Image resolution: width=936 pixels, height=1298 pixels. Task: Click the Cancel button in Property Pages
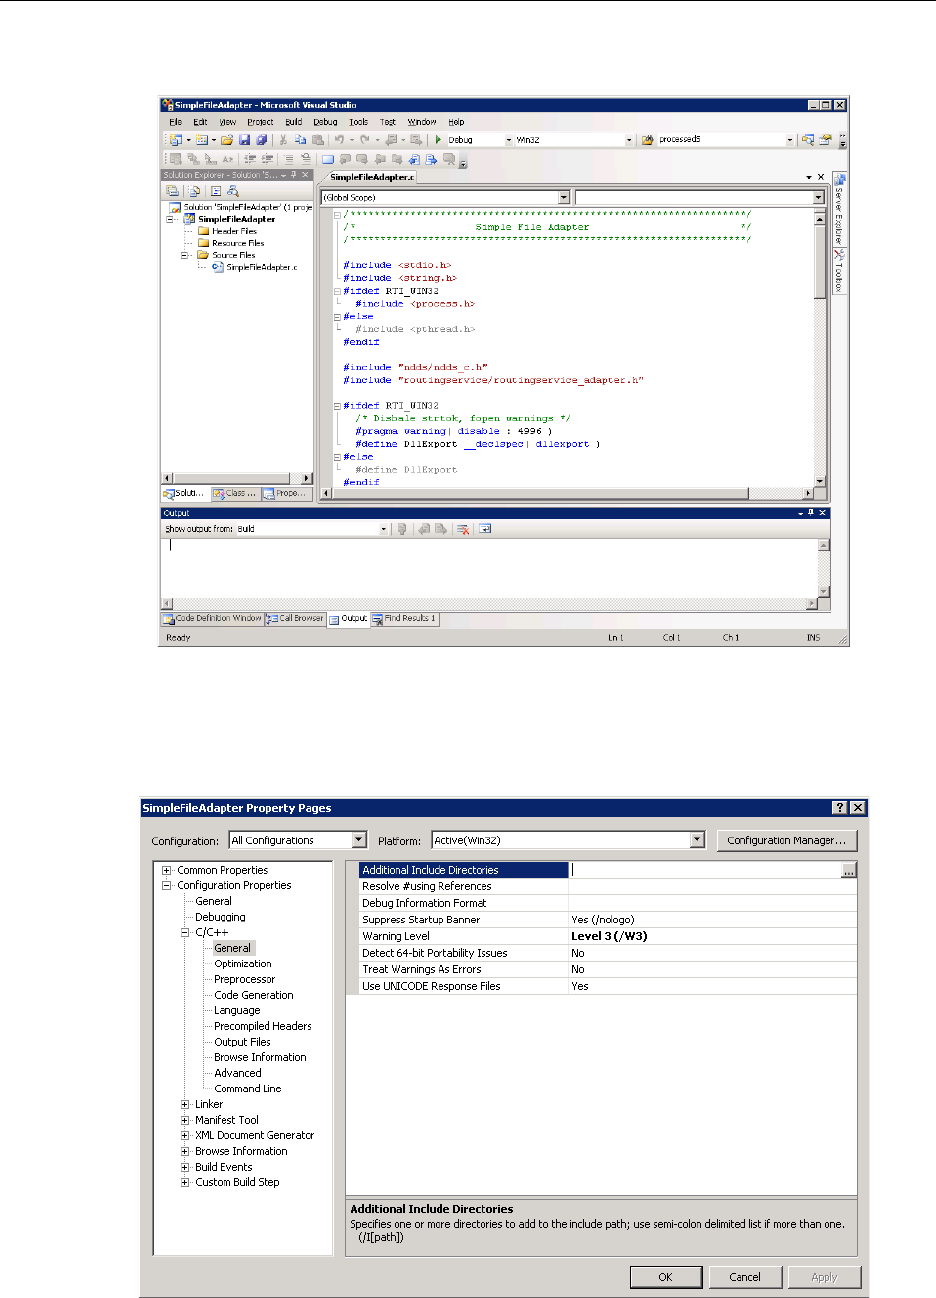click(x=744, y=1277)
